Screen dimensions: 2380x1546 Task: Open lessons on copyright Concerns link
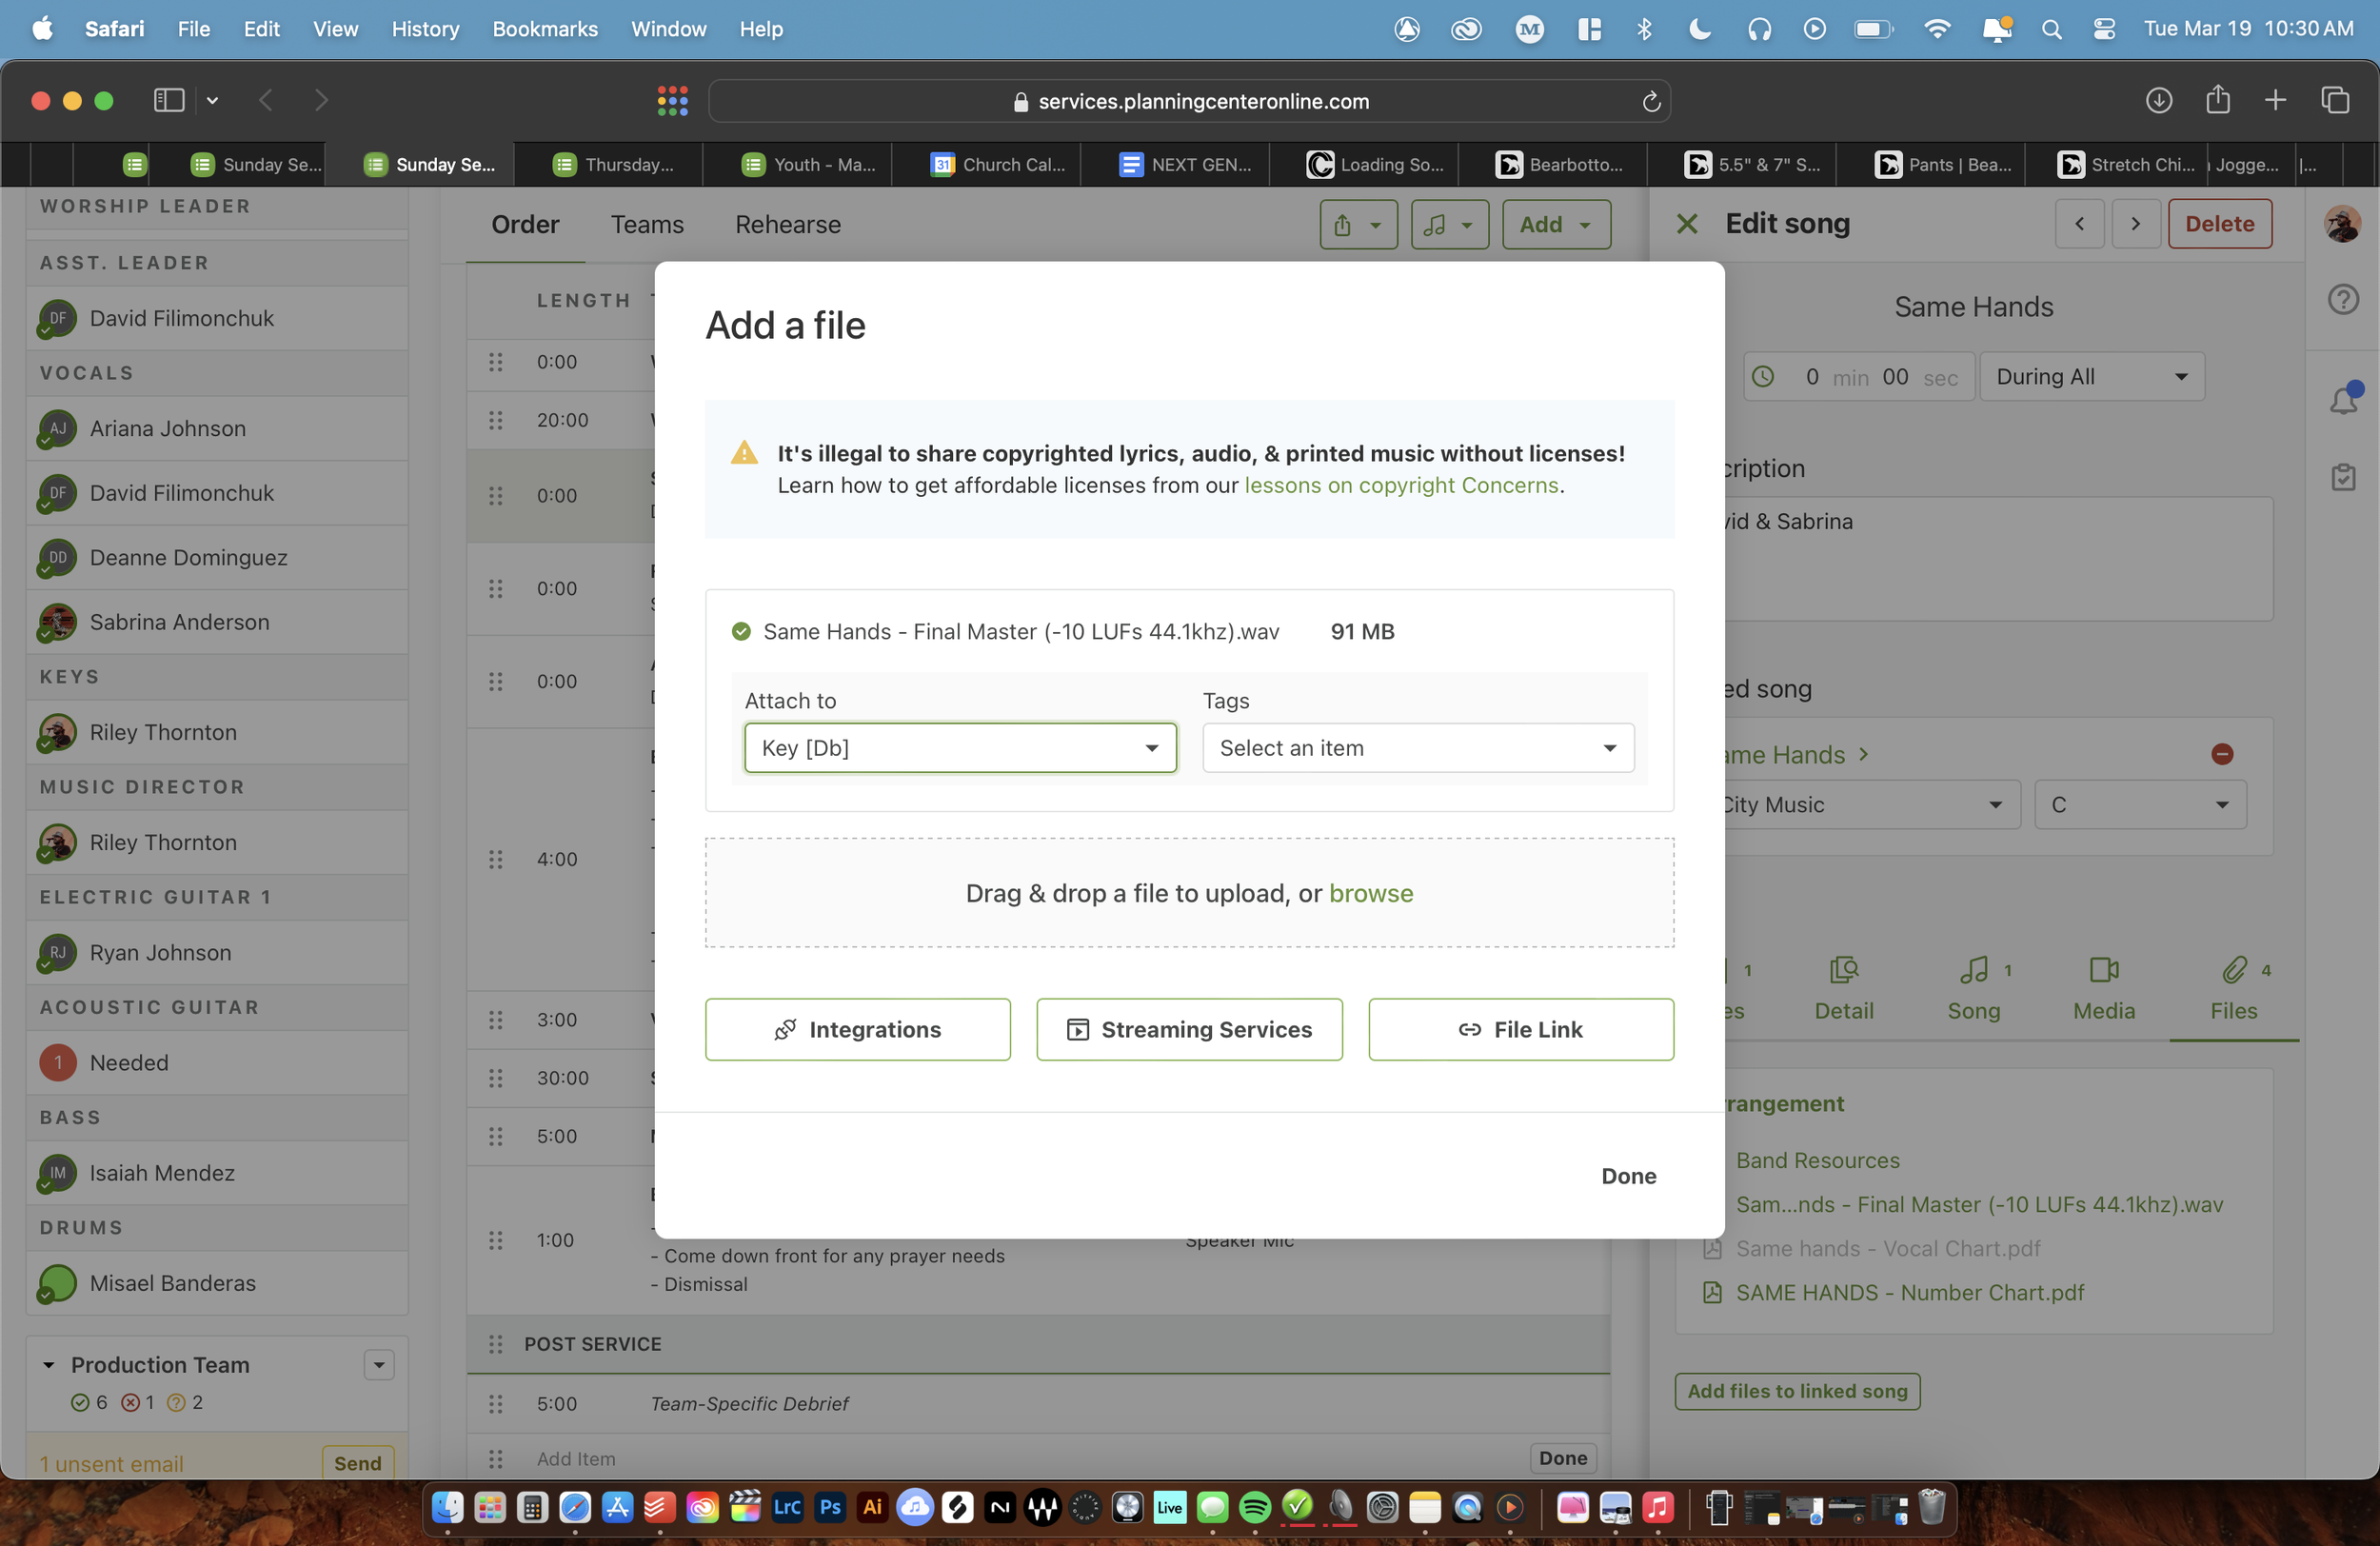click(x=1400, y=485)
